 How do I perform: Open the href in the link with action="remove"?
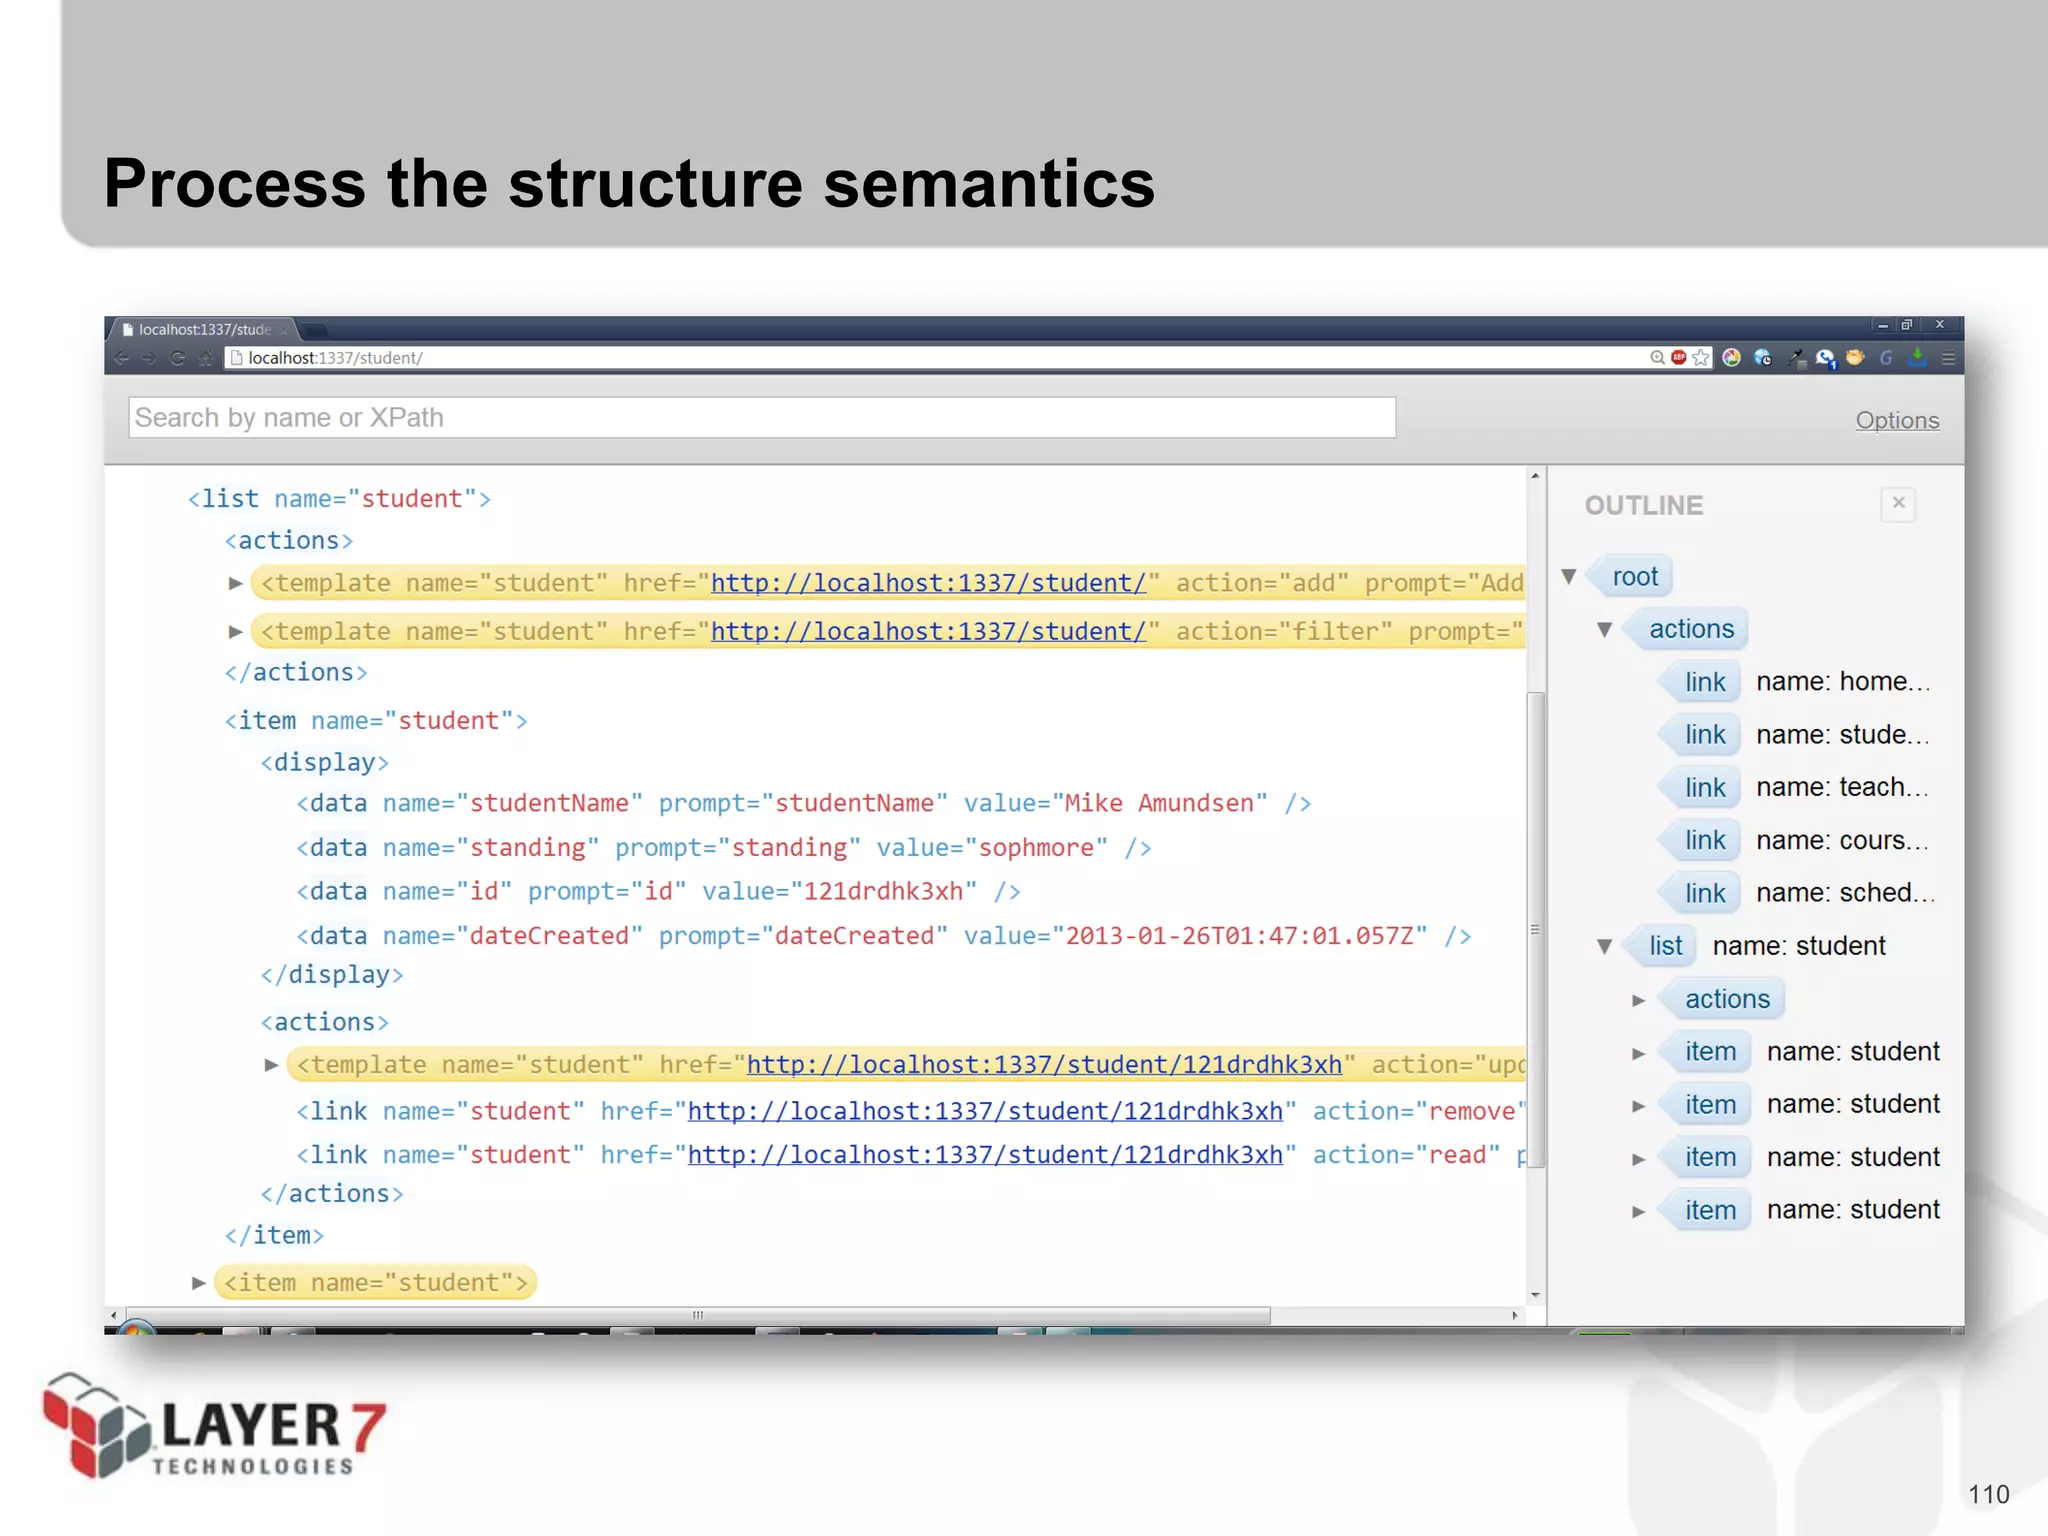985,1111
